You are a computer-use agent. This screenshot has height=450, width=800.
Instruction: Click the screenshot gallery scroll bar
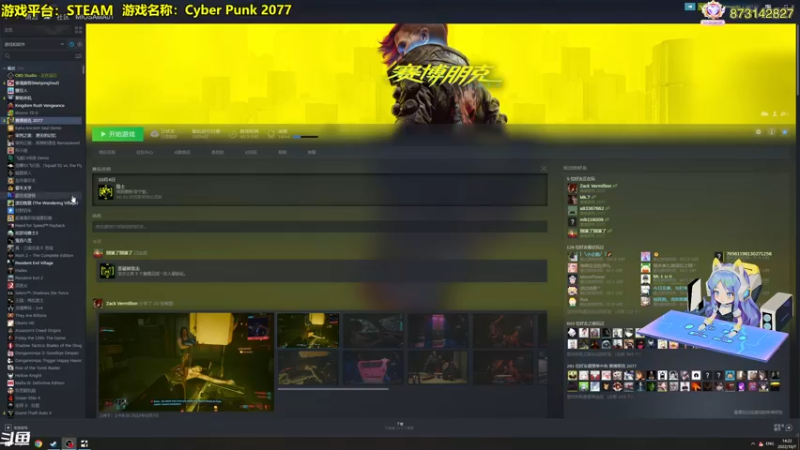click(333, 389)
